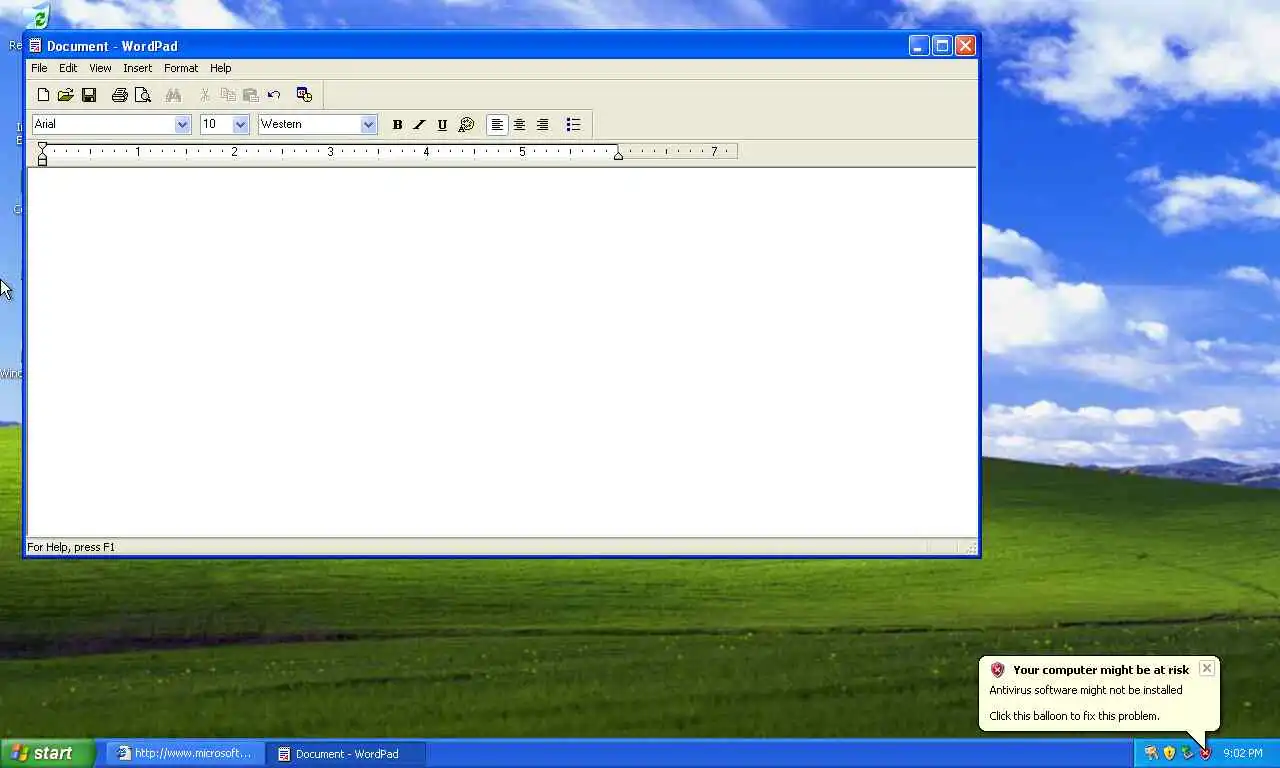Viewport: 1280px width, 768px height.
Task: Click inside the font size field
Action: coord(216,124)
